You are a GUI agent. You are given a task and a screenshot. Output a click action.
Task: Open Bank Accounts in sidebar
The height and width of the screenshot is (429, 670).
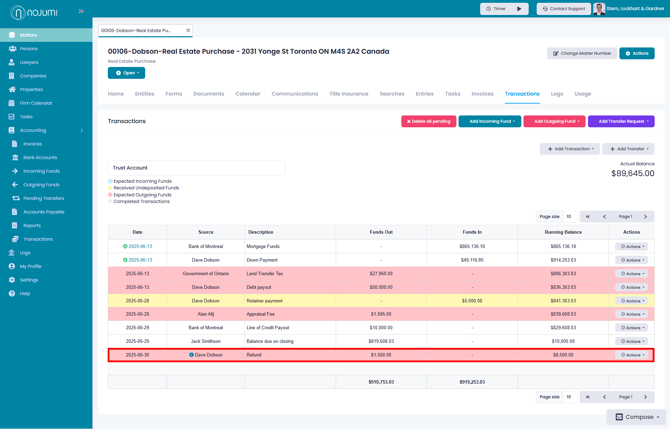[x=40, y=158]
